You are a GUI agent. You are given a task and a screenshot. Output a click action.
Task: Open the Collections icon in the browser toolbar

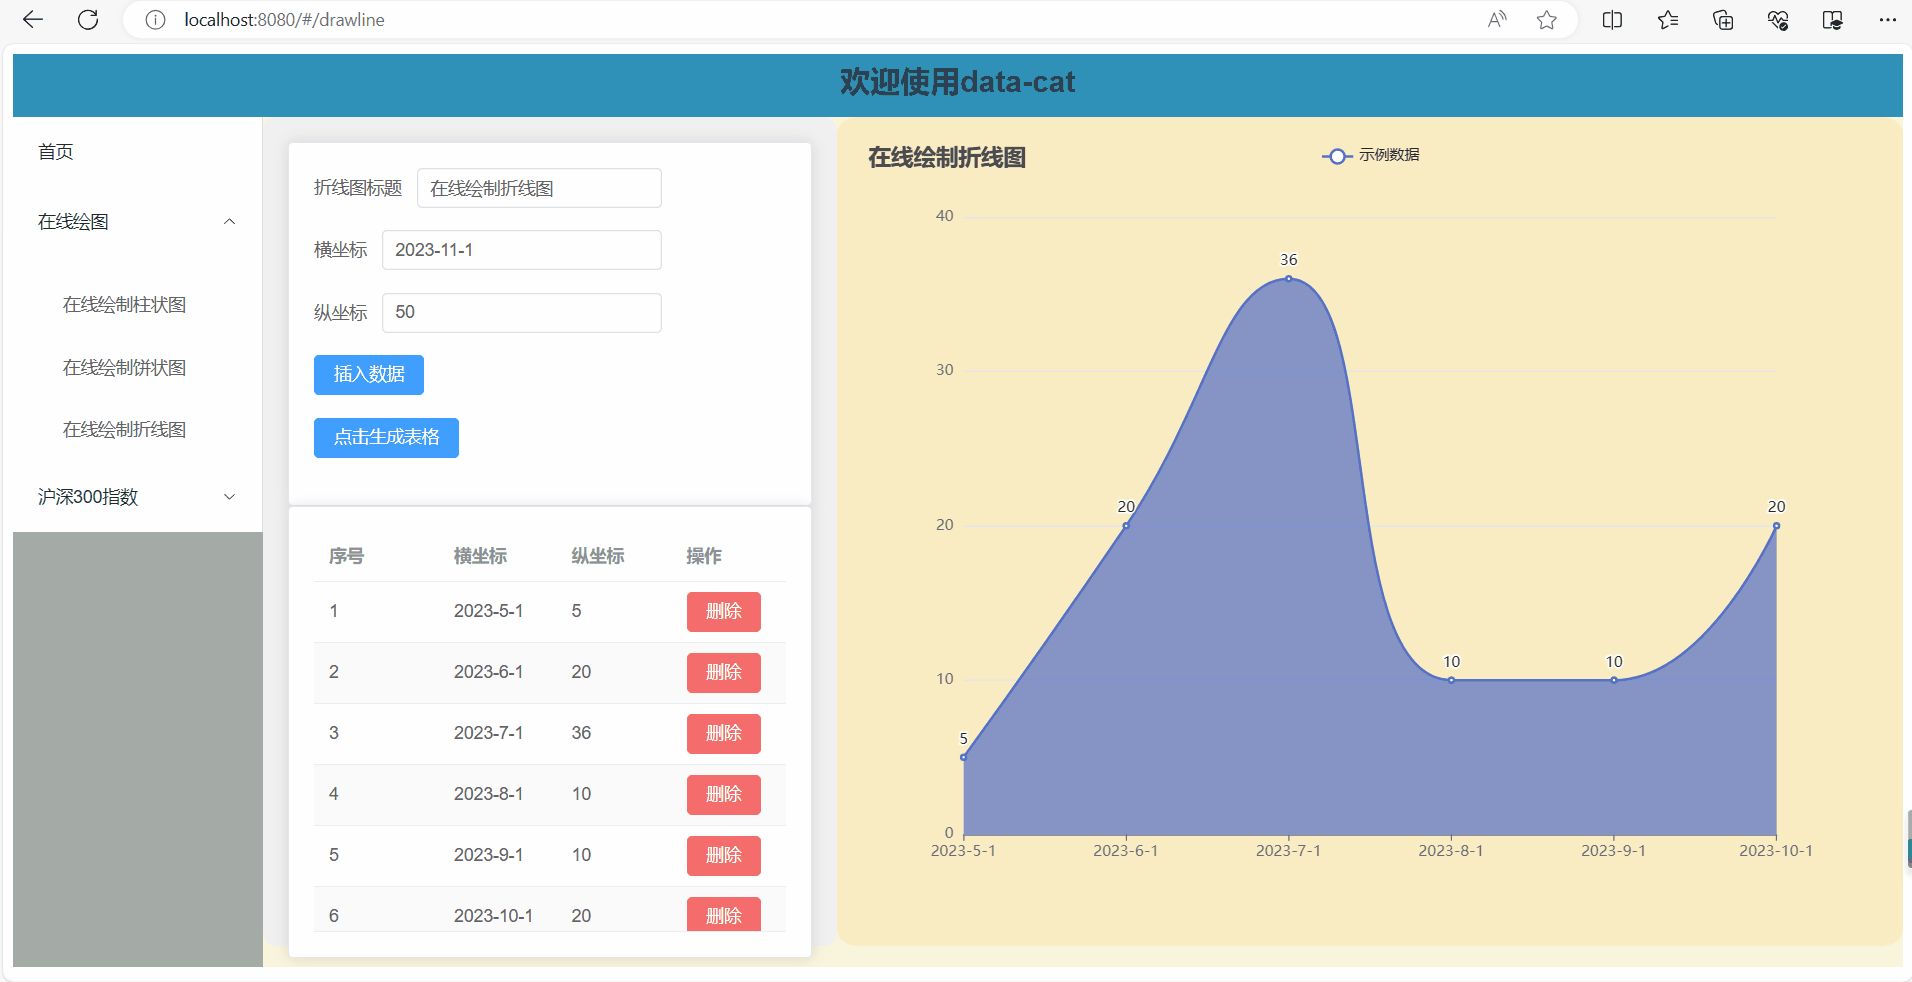(x=1722, y=20)
